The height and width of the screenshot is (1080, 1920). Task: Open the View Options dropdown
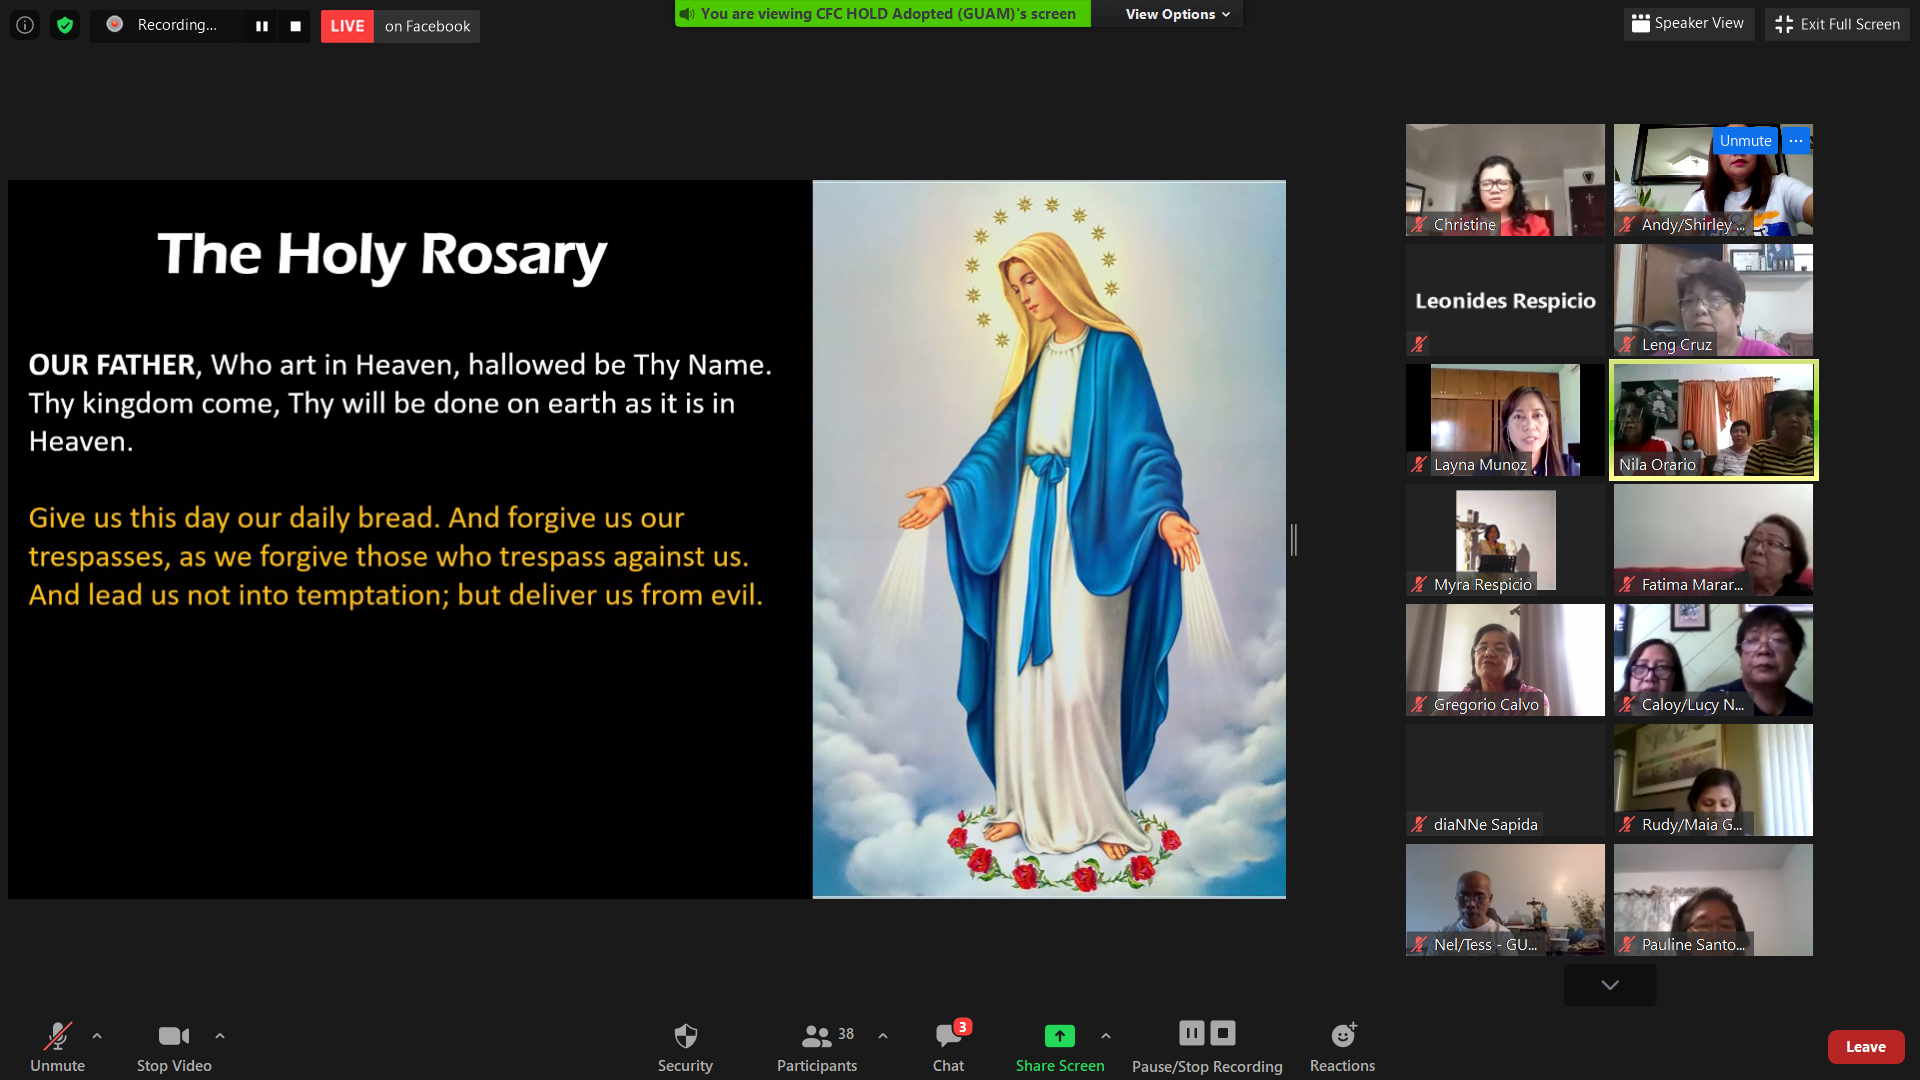pyautogui.click(x=1177, y=14)
